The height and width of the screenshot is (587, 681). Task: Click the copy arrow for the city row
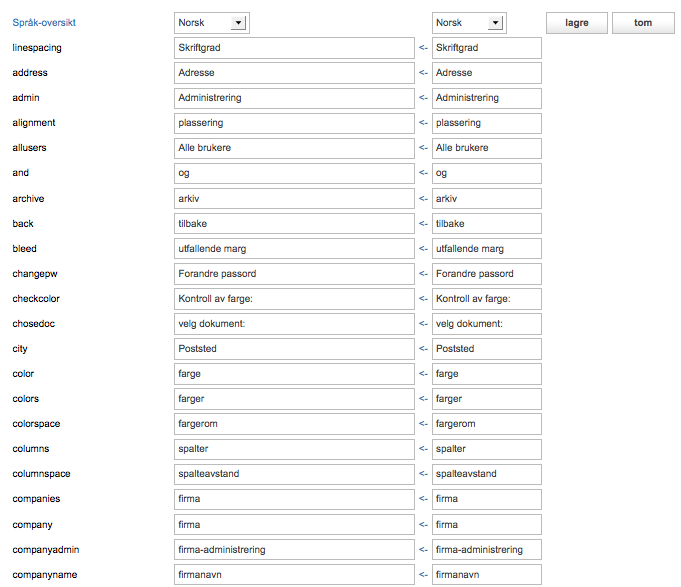tap(423, 349)
